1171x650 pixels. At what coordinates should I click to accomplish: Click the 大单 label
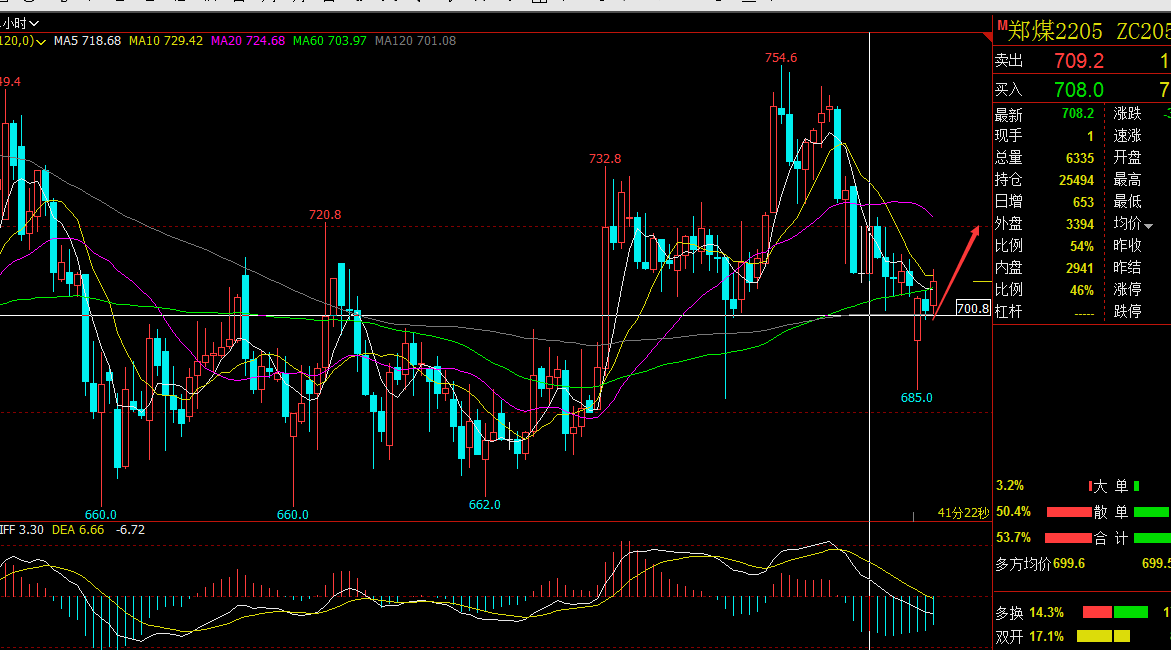tap(1111, 486)
